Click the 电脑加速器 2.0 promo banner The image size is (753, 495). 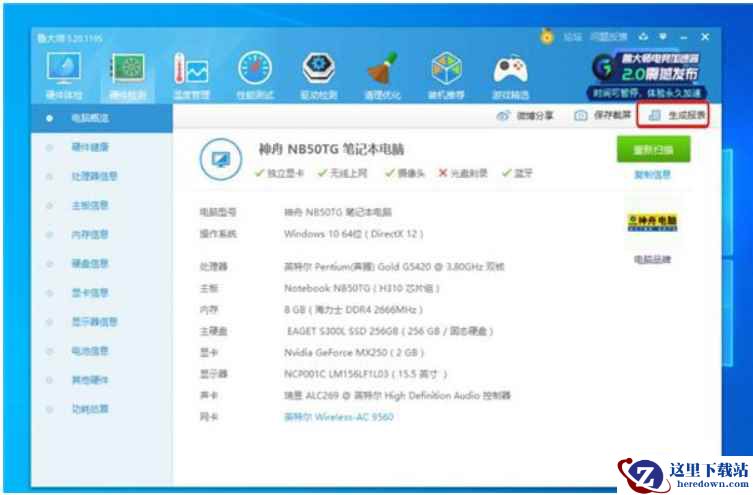pyautogui.click(x=647, y=74)
